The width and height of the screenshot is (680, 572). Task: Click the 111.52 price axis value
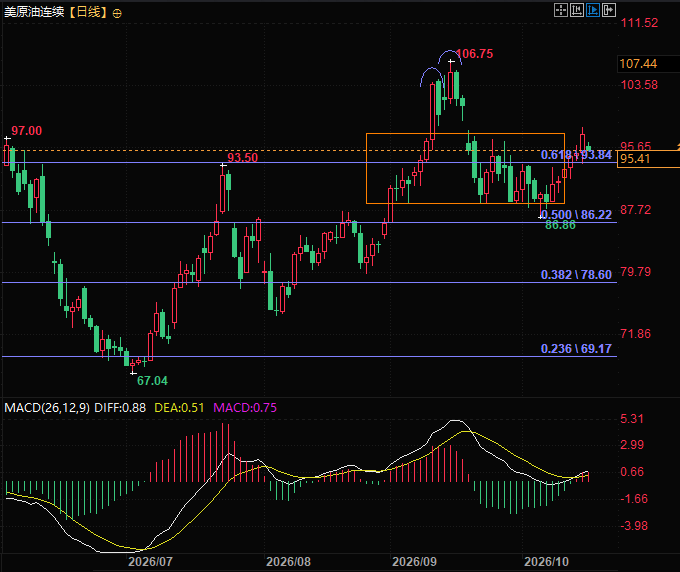(x=639, y=23)
